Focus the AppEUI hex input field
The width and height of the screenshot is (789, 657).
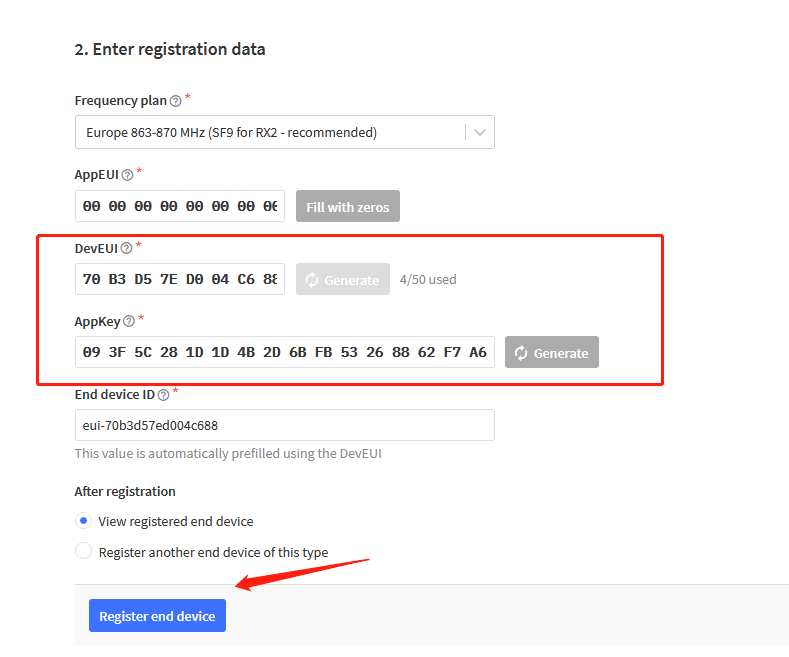[x=180, y=206]
